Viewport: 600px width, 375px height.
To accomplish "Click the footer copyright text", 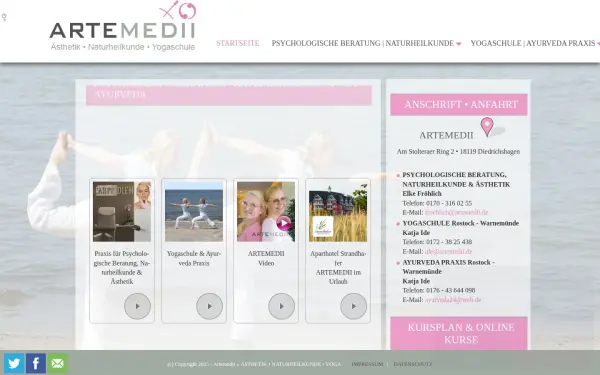I will pyautogui.click(x=254, y=364).
